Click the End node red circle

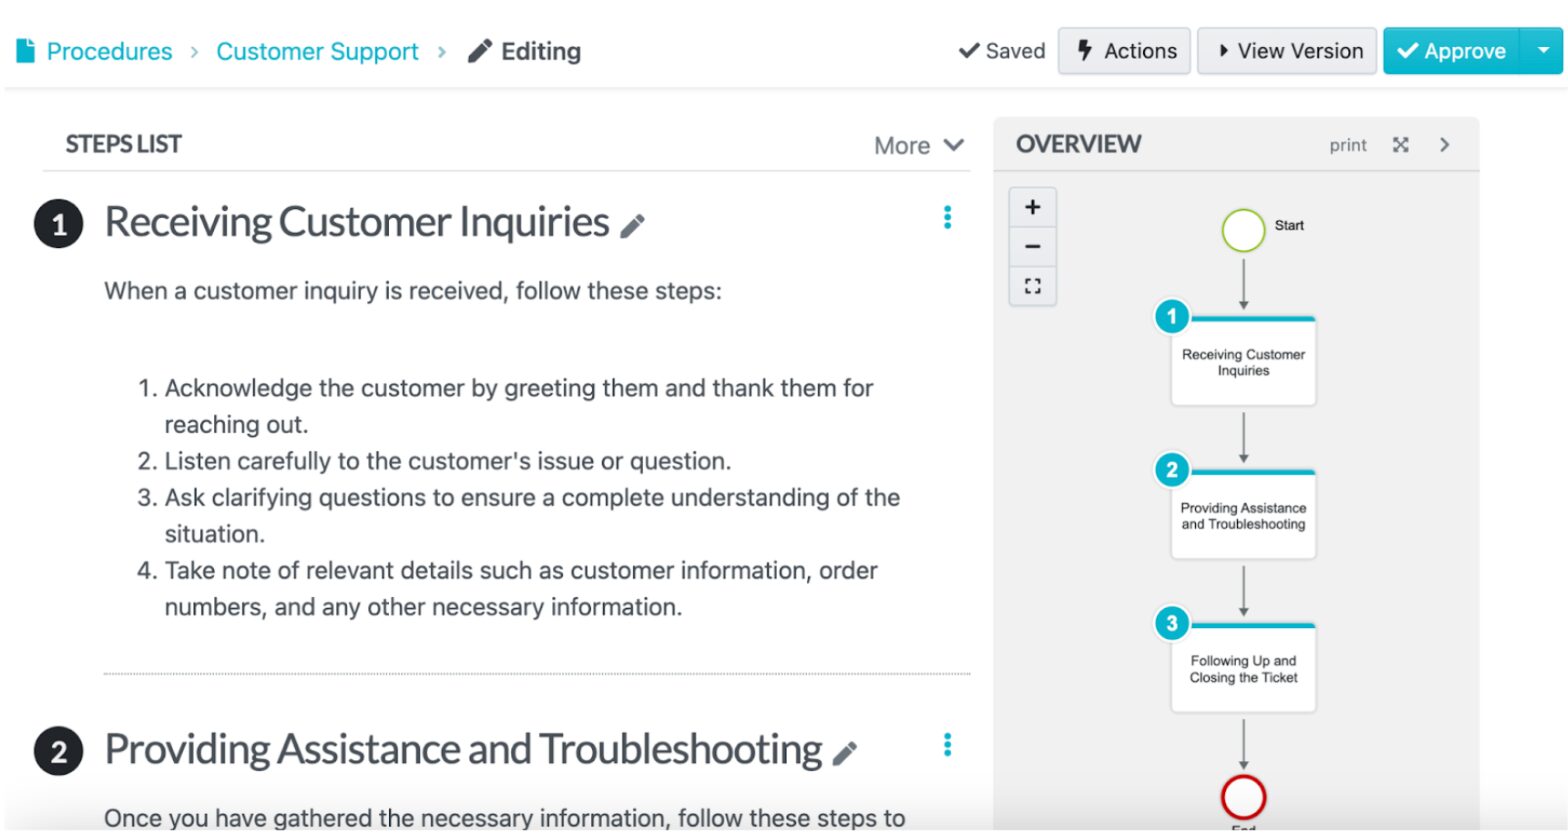point(1243,798)
